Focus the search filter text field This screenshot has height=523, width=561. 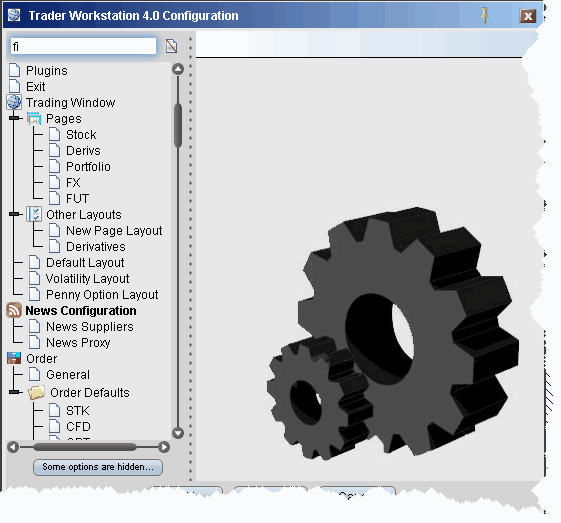pos(83,47)
